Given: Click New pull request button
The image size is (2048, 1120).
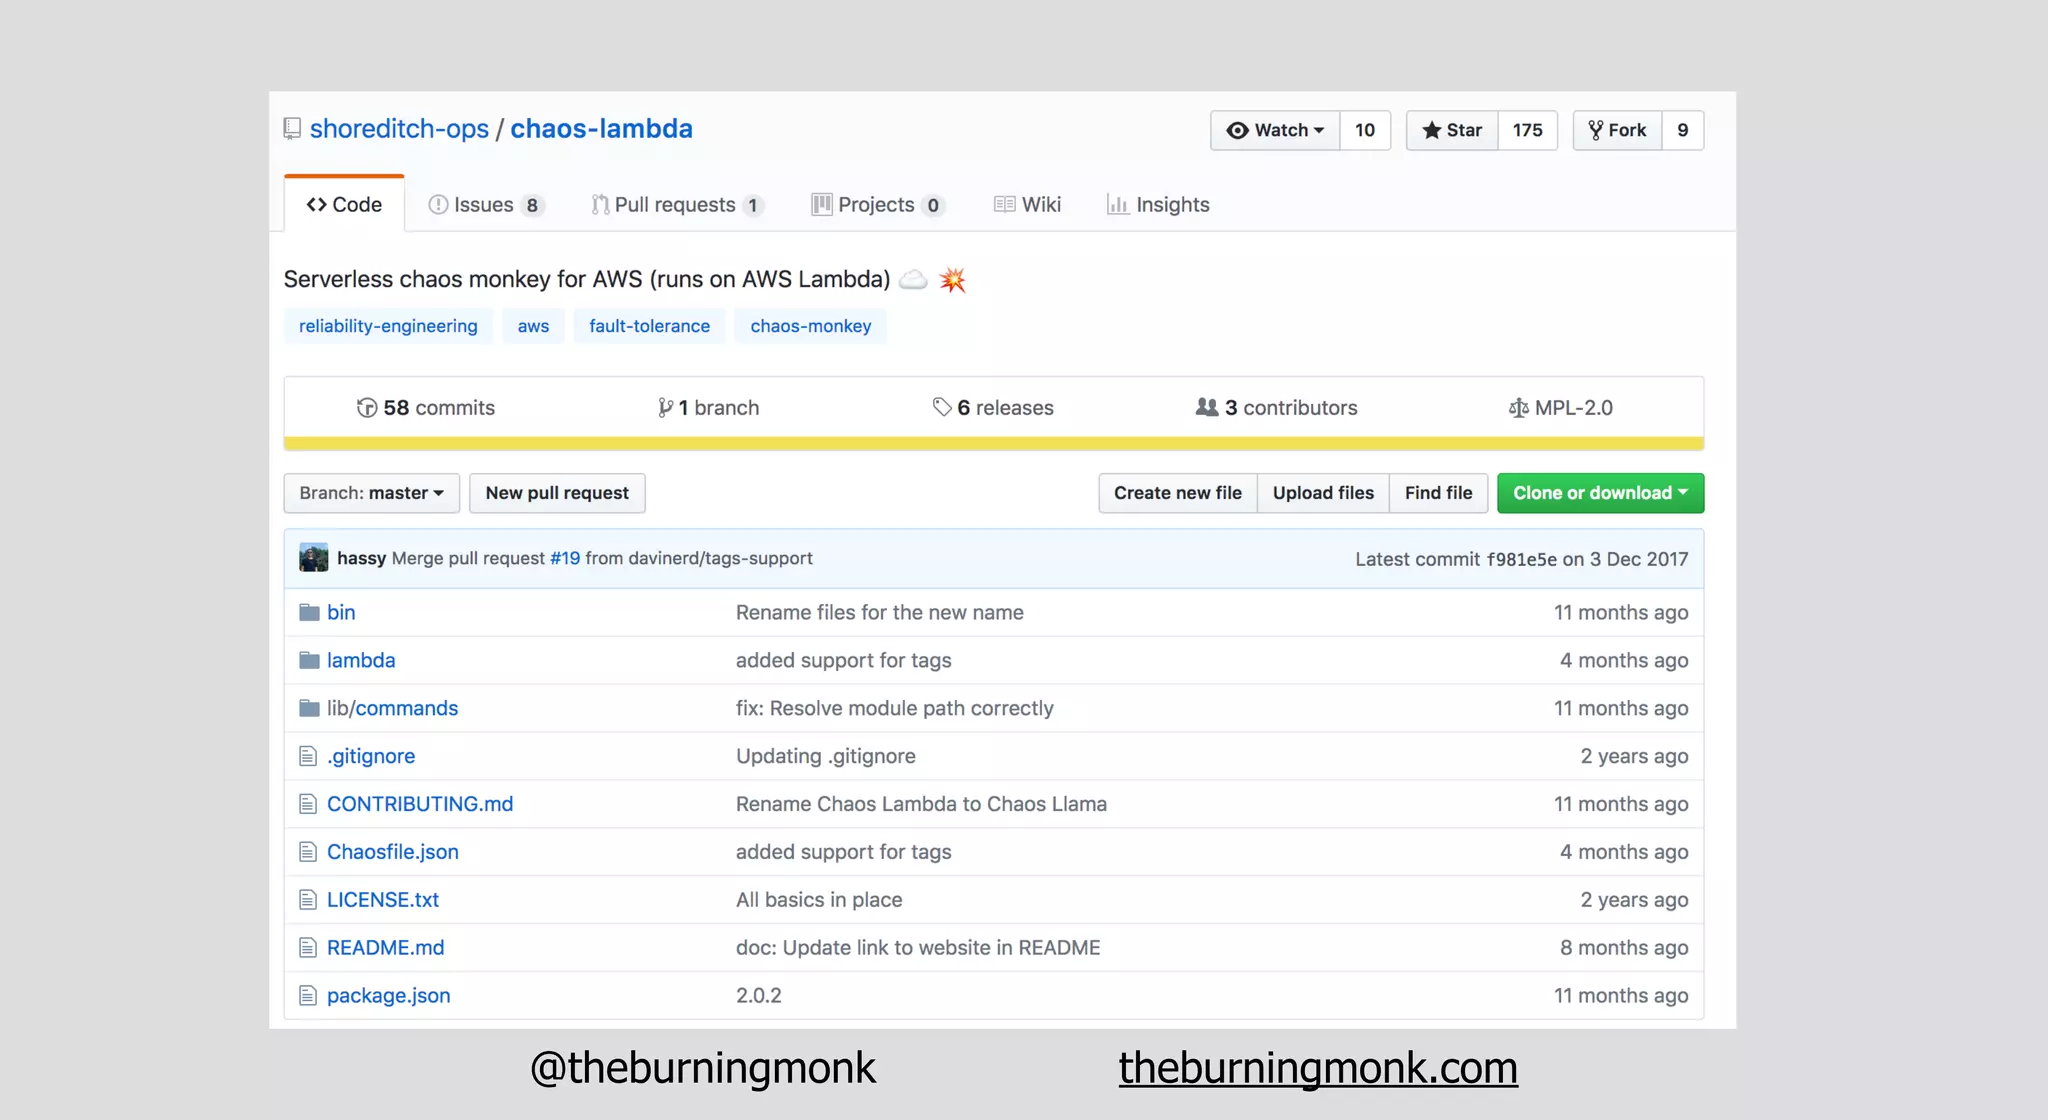Looking at the screenshot, I should pos(557,493).
